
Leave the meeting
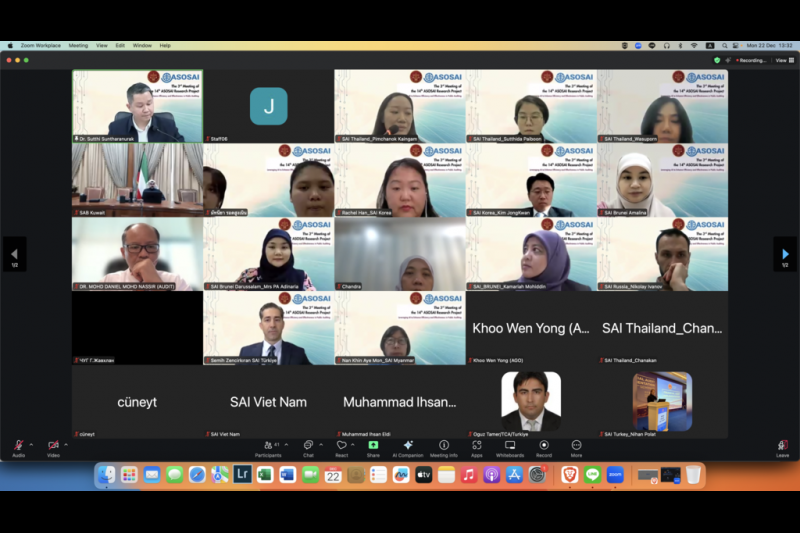782,447
